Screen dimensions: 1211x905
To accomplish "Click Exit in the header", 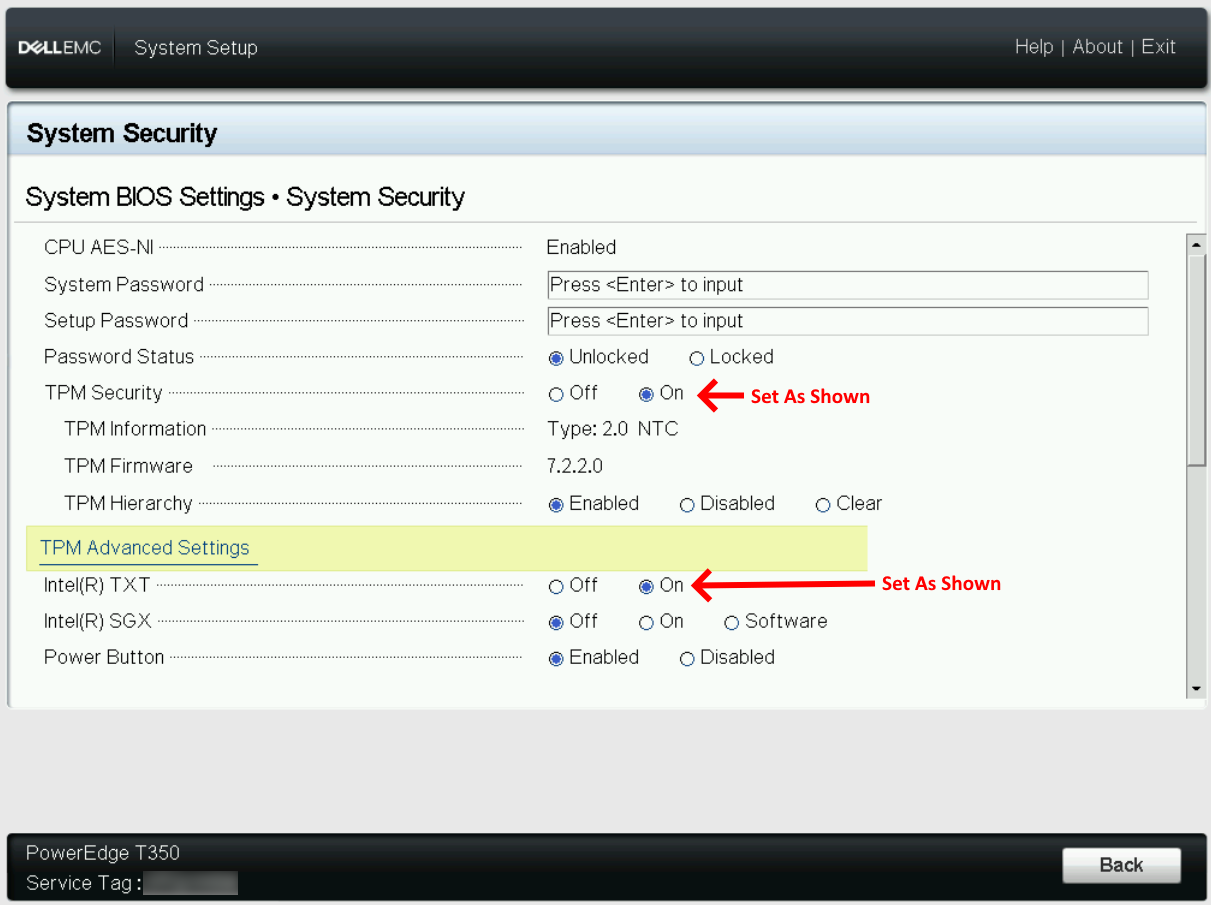I will (1158, 47).
